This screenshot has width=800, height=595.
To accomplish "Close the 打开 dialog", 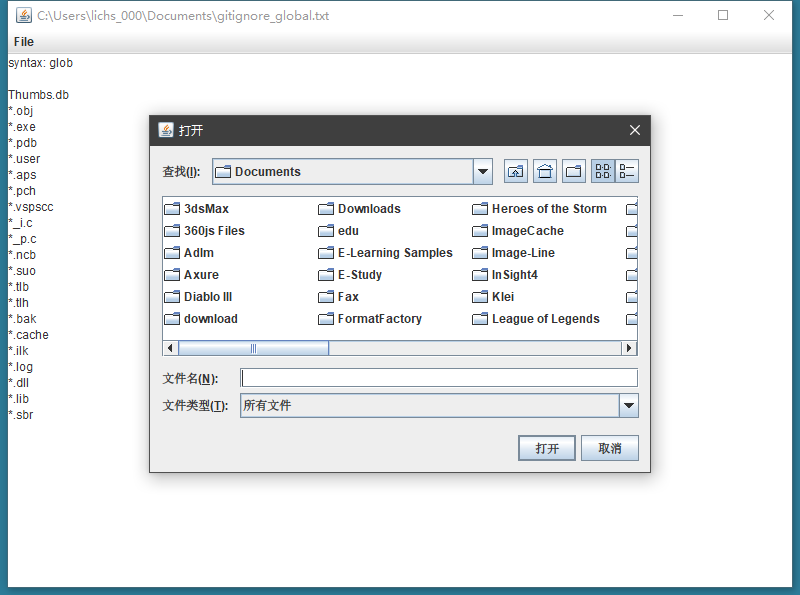I will point(635,130).
